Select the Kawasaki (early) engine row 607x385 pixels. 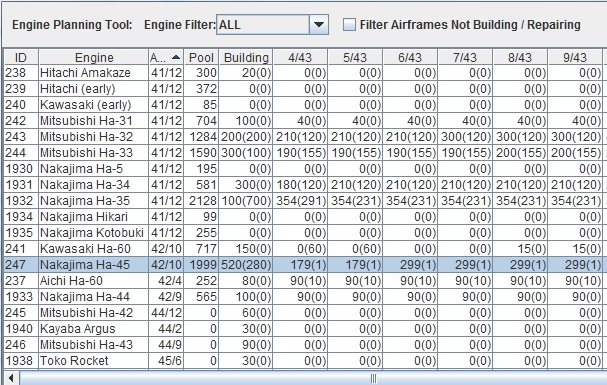304,104
